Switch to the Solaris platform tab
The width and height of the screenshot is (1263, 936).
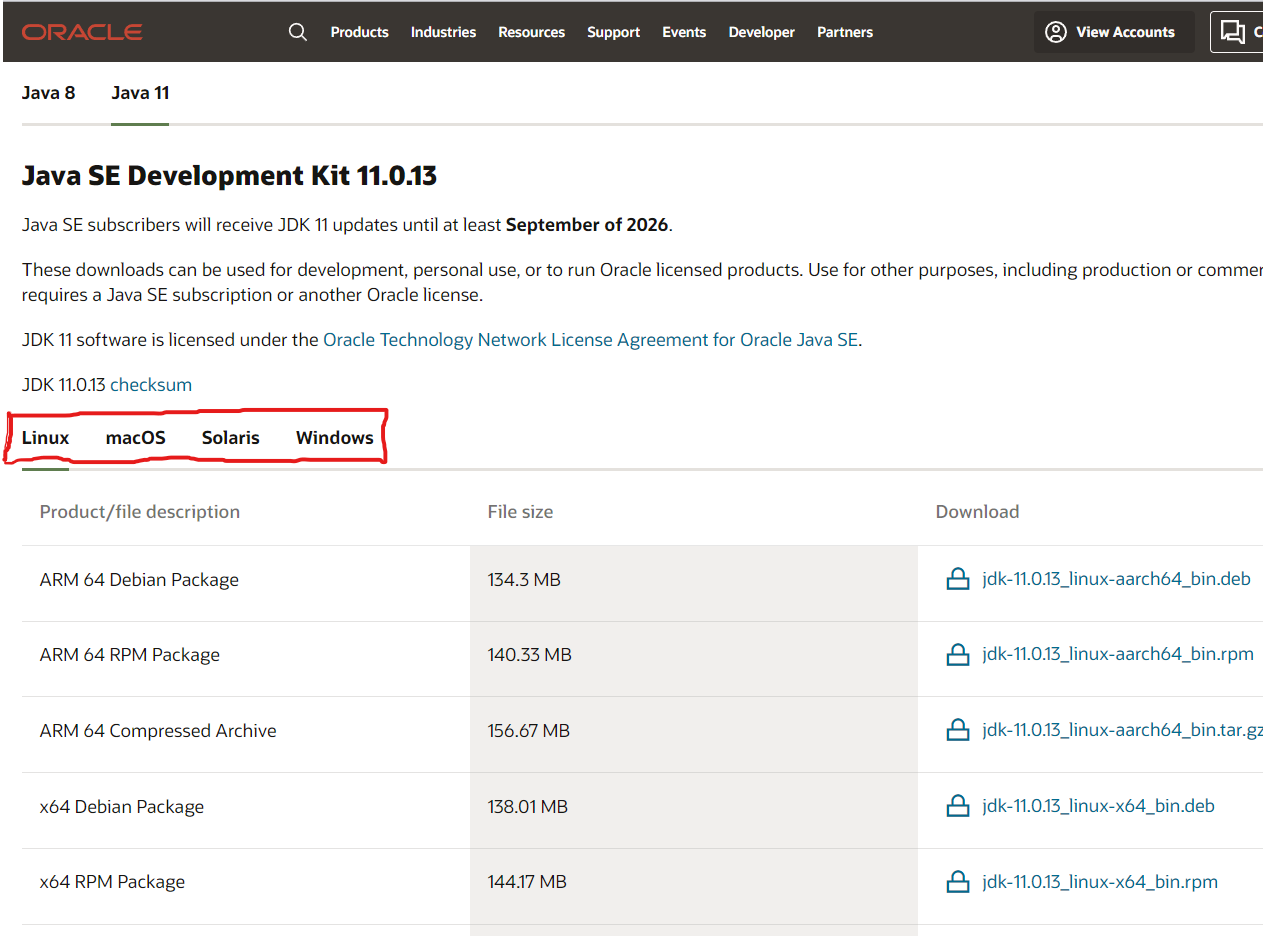tap(230, 437)
